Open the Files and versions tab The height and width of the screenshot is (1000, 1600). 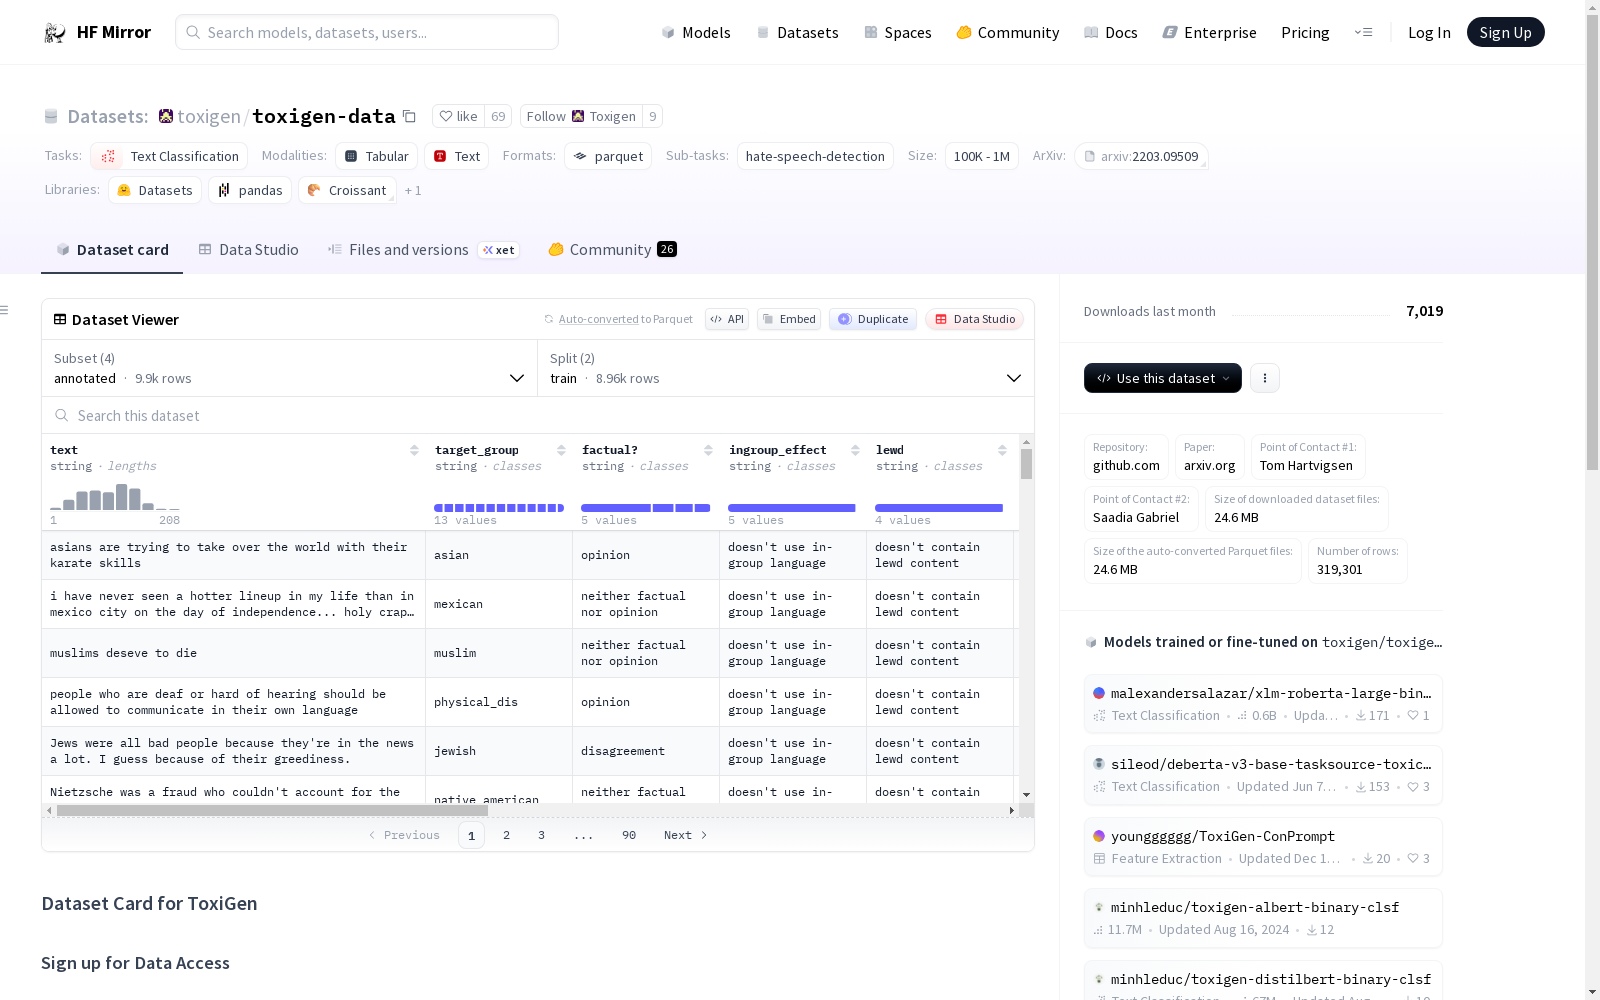(x=423, y=250)
